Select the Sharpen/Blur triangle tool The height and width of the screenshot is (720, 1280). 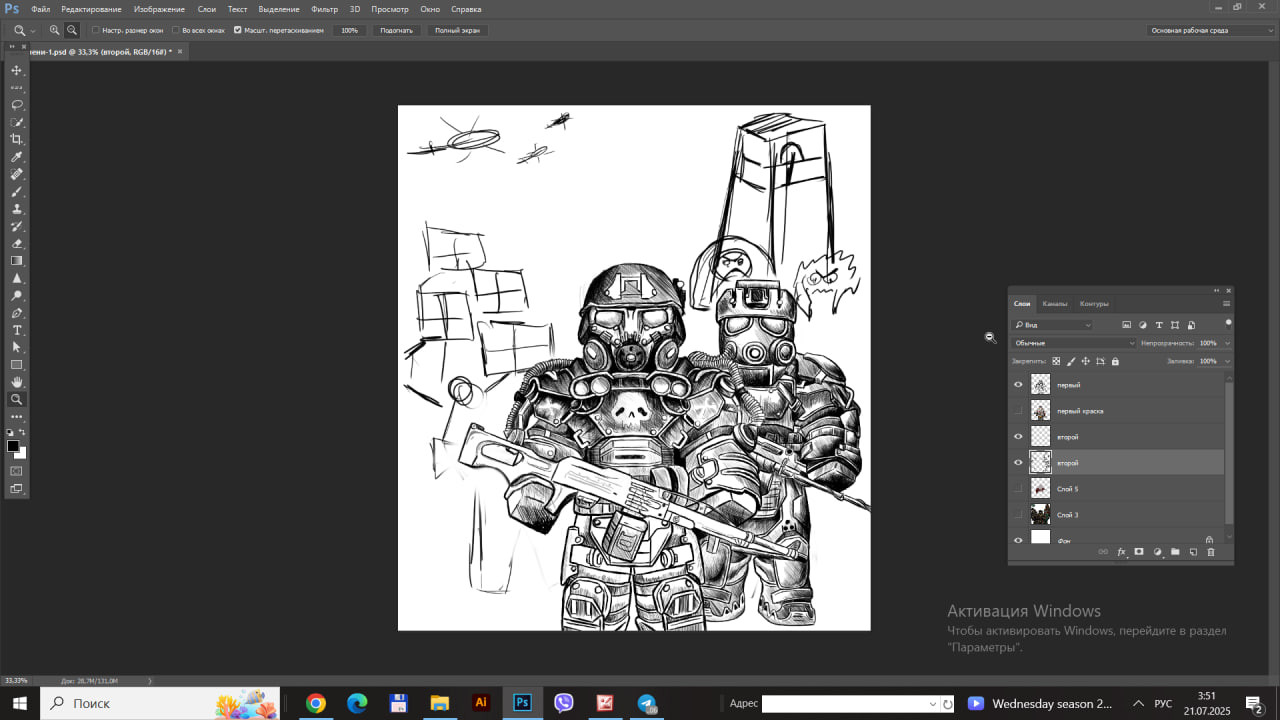click(x=16, y=278)
